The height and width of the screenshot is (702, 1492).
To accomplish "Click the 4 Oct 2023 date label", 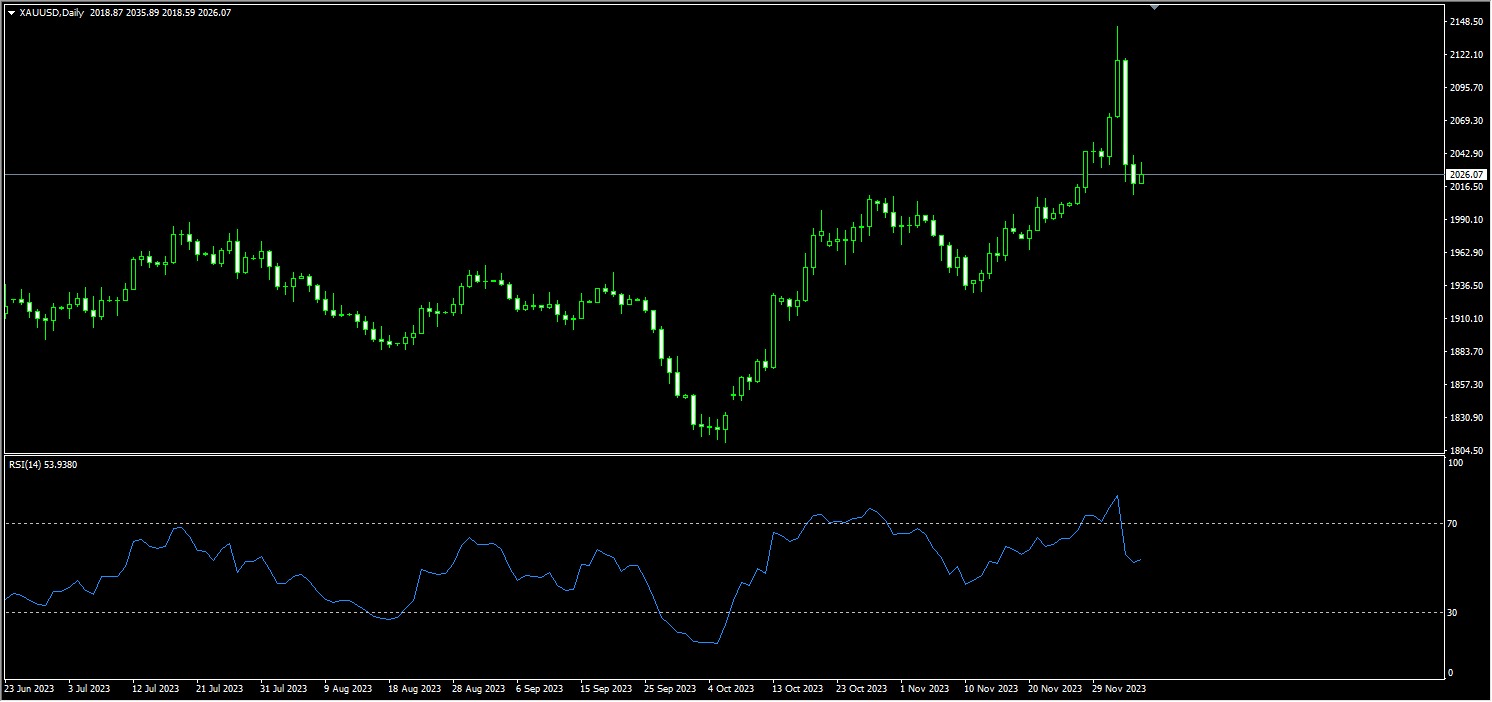I will click(733, 689).
